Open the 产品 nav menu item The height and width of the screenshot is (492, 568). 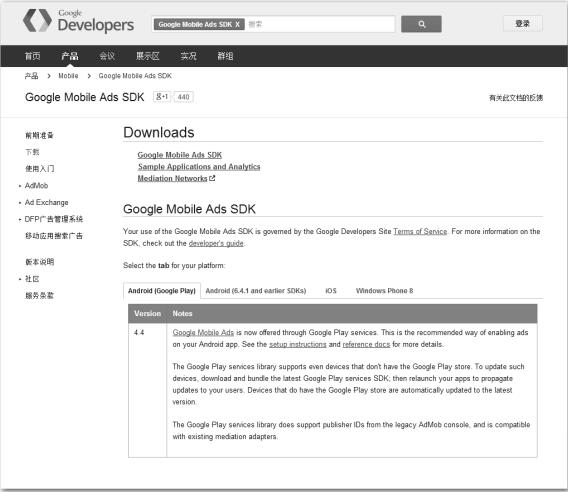click(x=70, y=56)
